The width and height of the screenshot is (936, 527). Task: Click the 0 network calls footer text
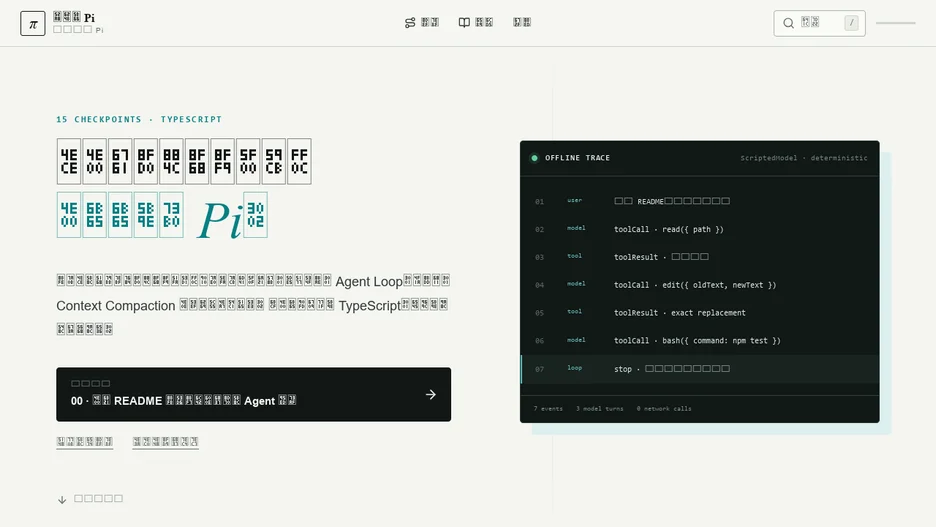(x=664, y=409)
